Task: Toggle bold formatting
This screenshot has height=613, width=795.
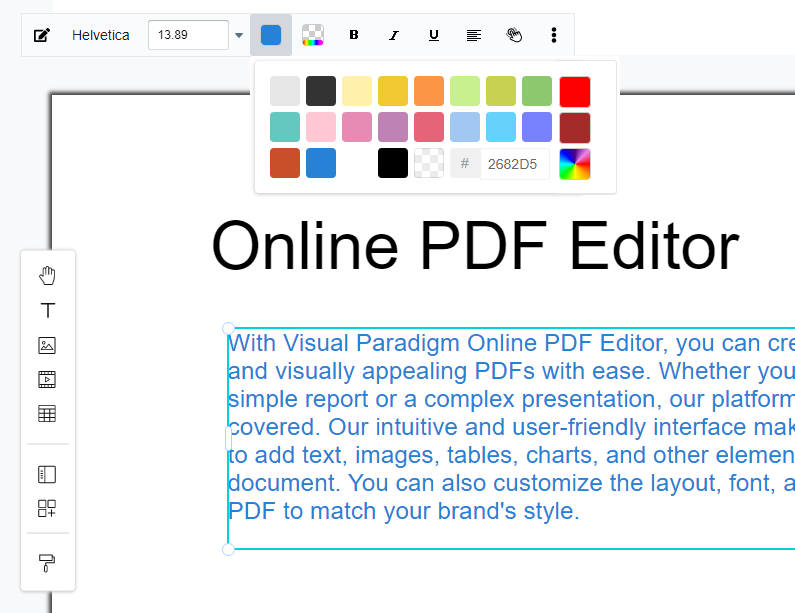Action: pyautogui.click(x=354, y=35)
